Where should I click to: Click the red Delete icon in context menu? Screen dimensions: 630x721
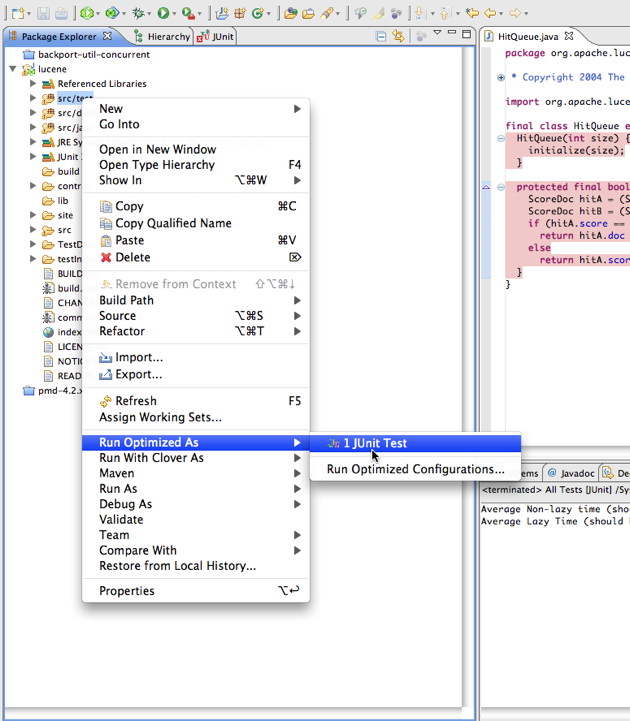106,257
